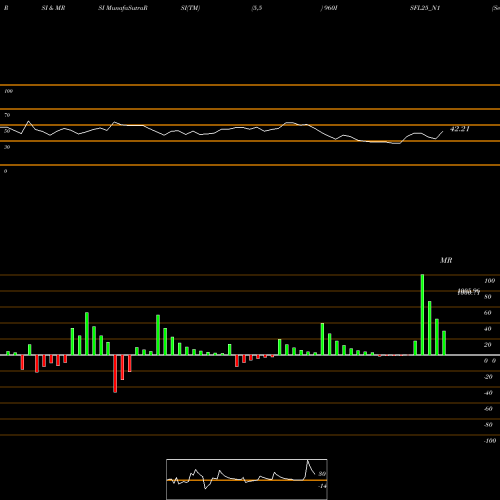Click the RSI value "42.21"
This screenshot has width=500, height=500.
click(460, 129)
